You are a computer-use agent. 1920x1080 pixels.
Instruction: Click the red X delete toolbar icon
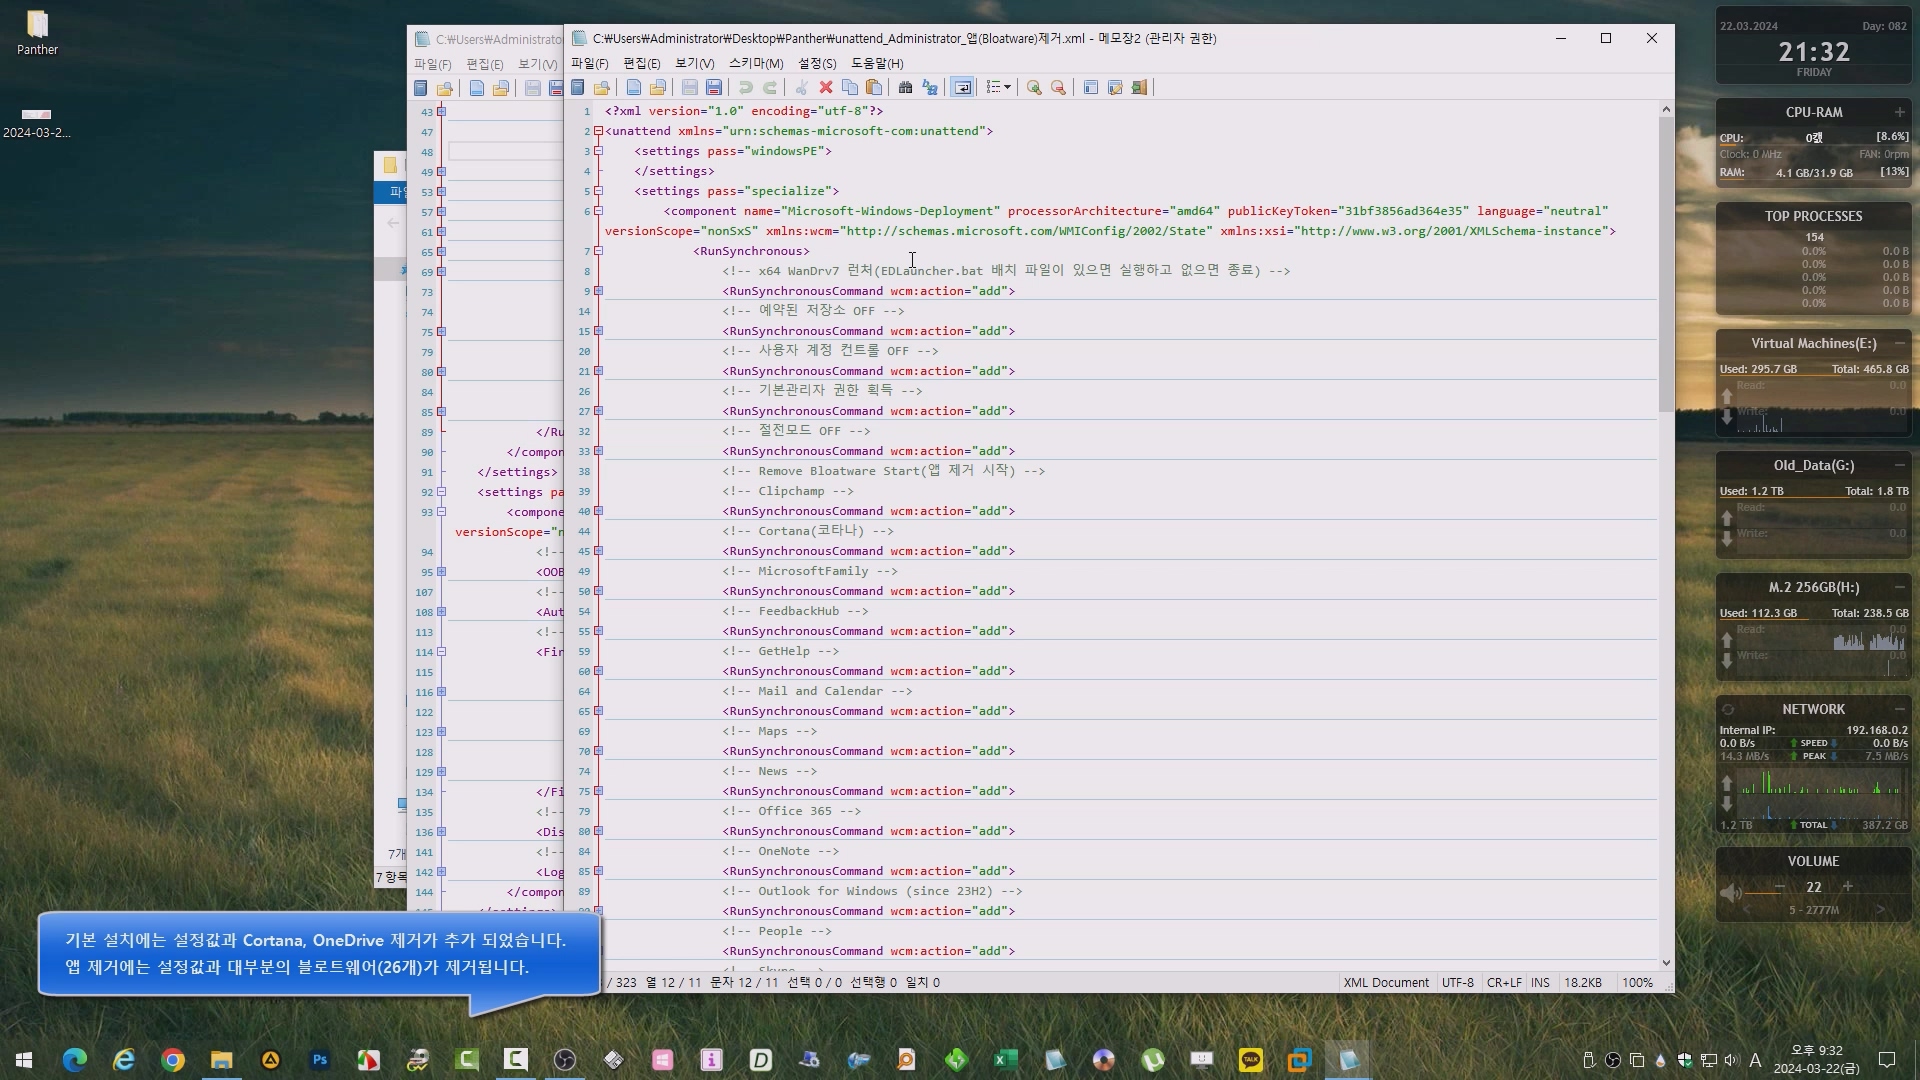[826, 88]
